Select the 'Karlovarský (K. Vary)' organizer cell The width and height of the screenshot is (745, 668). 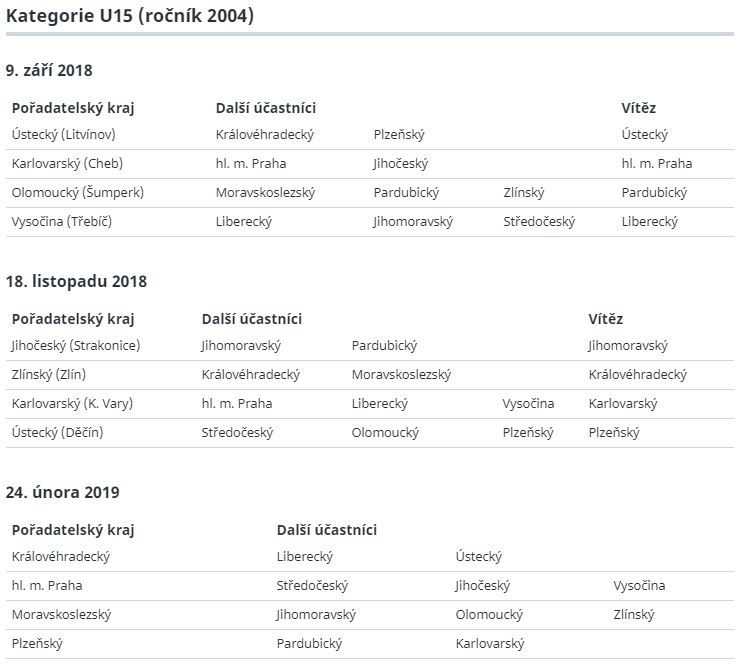(72, 403)
